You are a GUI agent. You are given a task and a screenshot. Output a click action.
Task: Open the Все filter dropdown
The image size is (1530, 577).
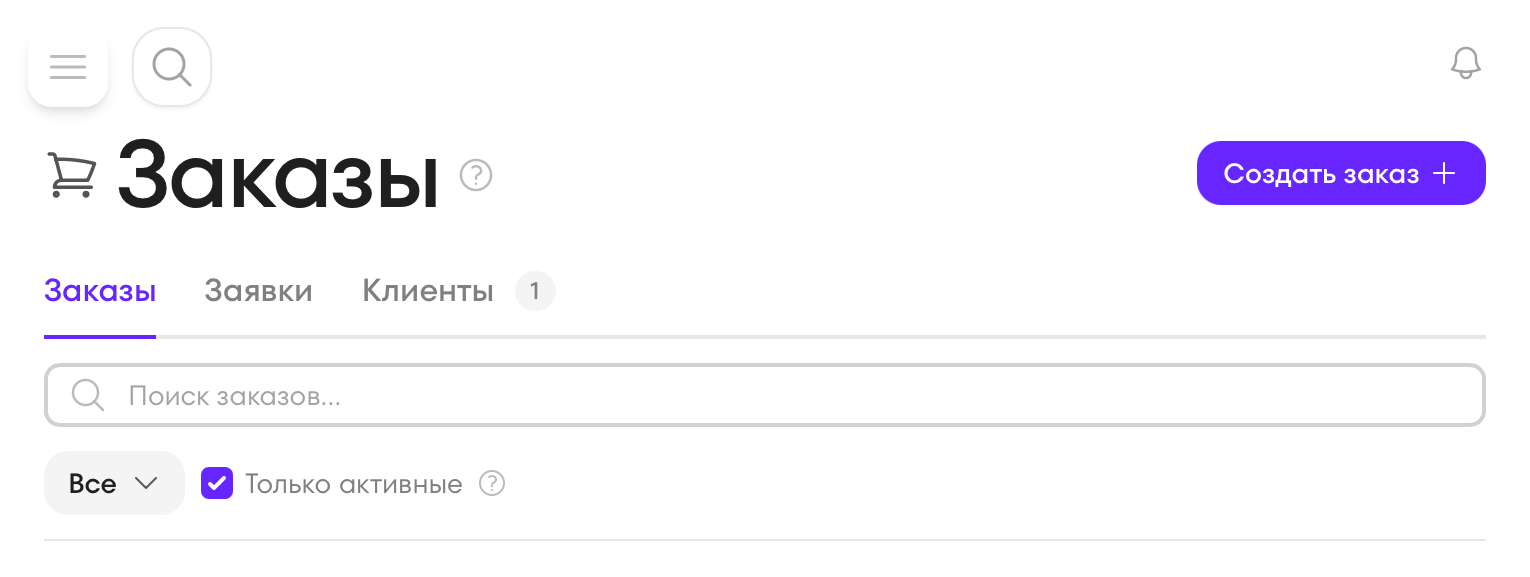tap(114, 484)
